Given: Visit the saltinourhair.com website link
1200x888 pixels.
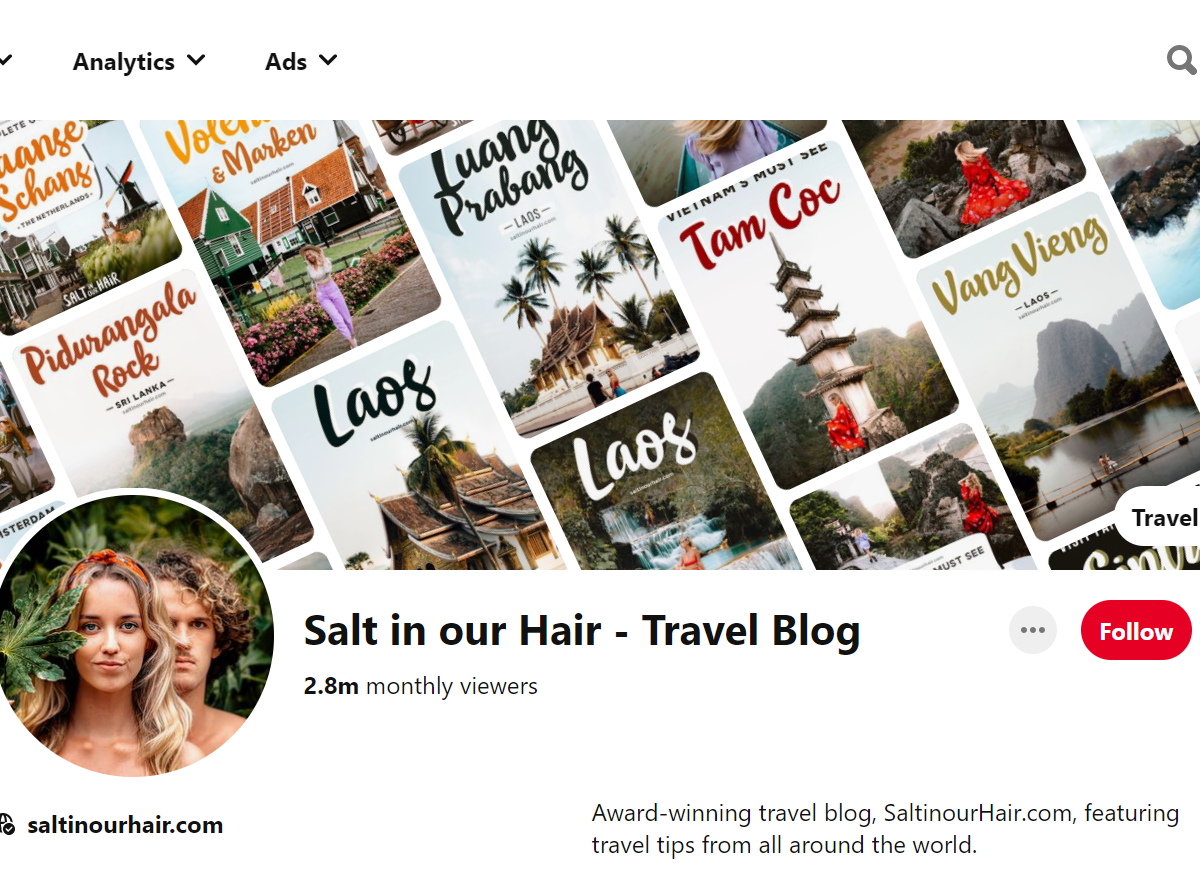Looking at the screenshot, I should coord(125,825).
